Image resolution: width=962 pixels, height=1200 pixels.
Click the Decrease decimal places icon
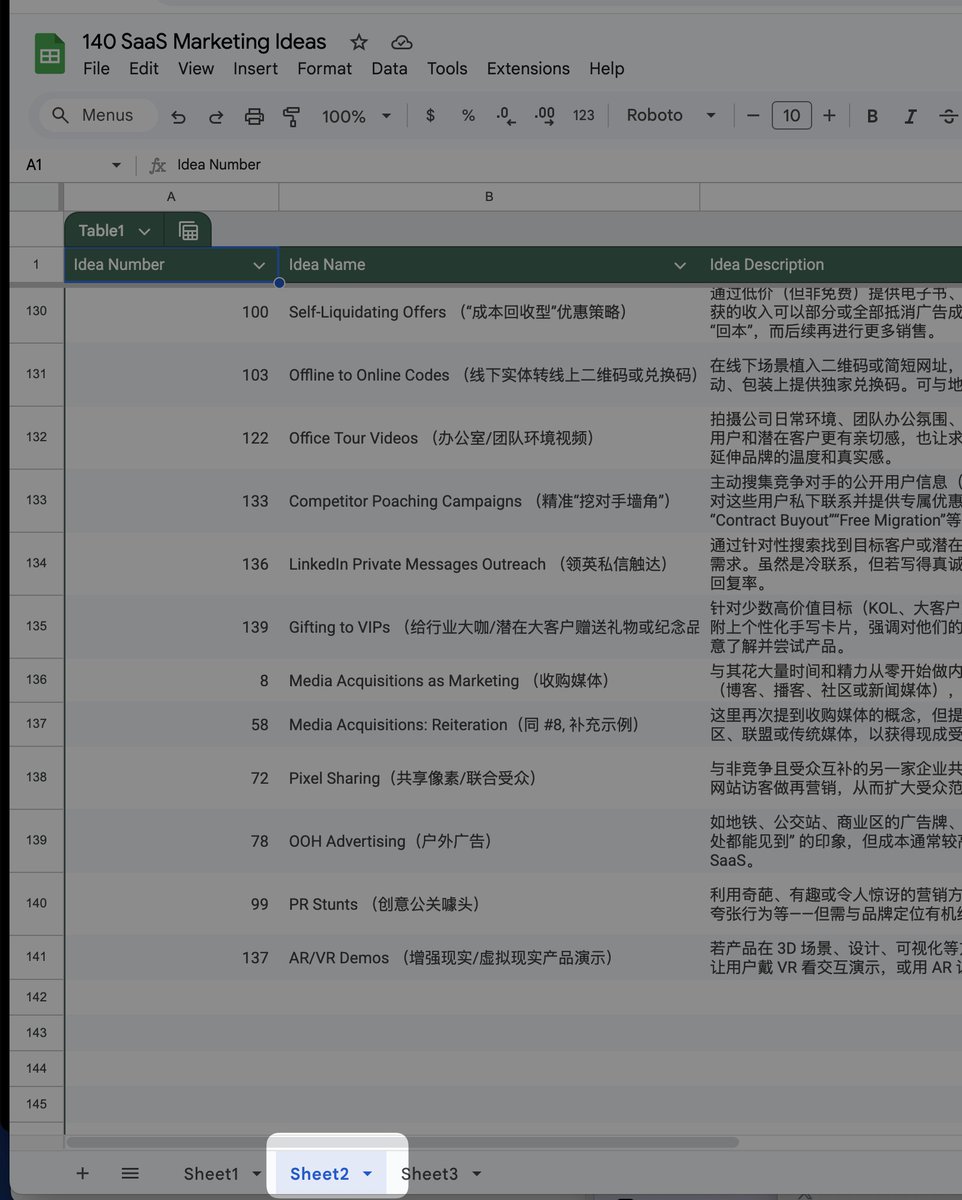click(x=505, y=116)
